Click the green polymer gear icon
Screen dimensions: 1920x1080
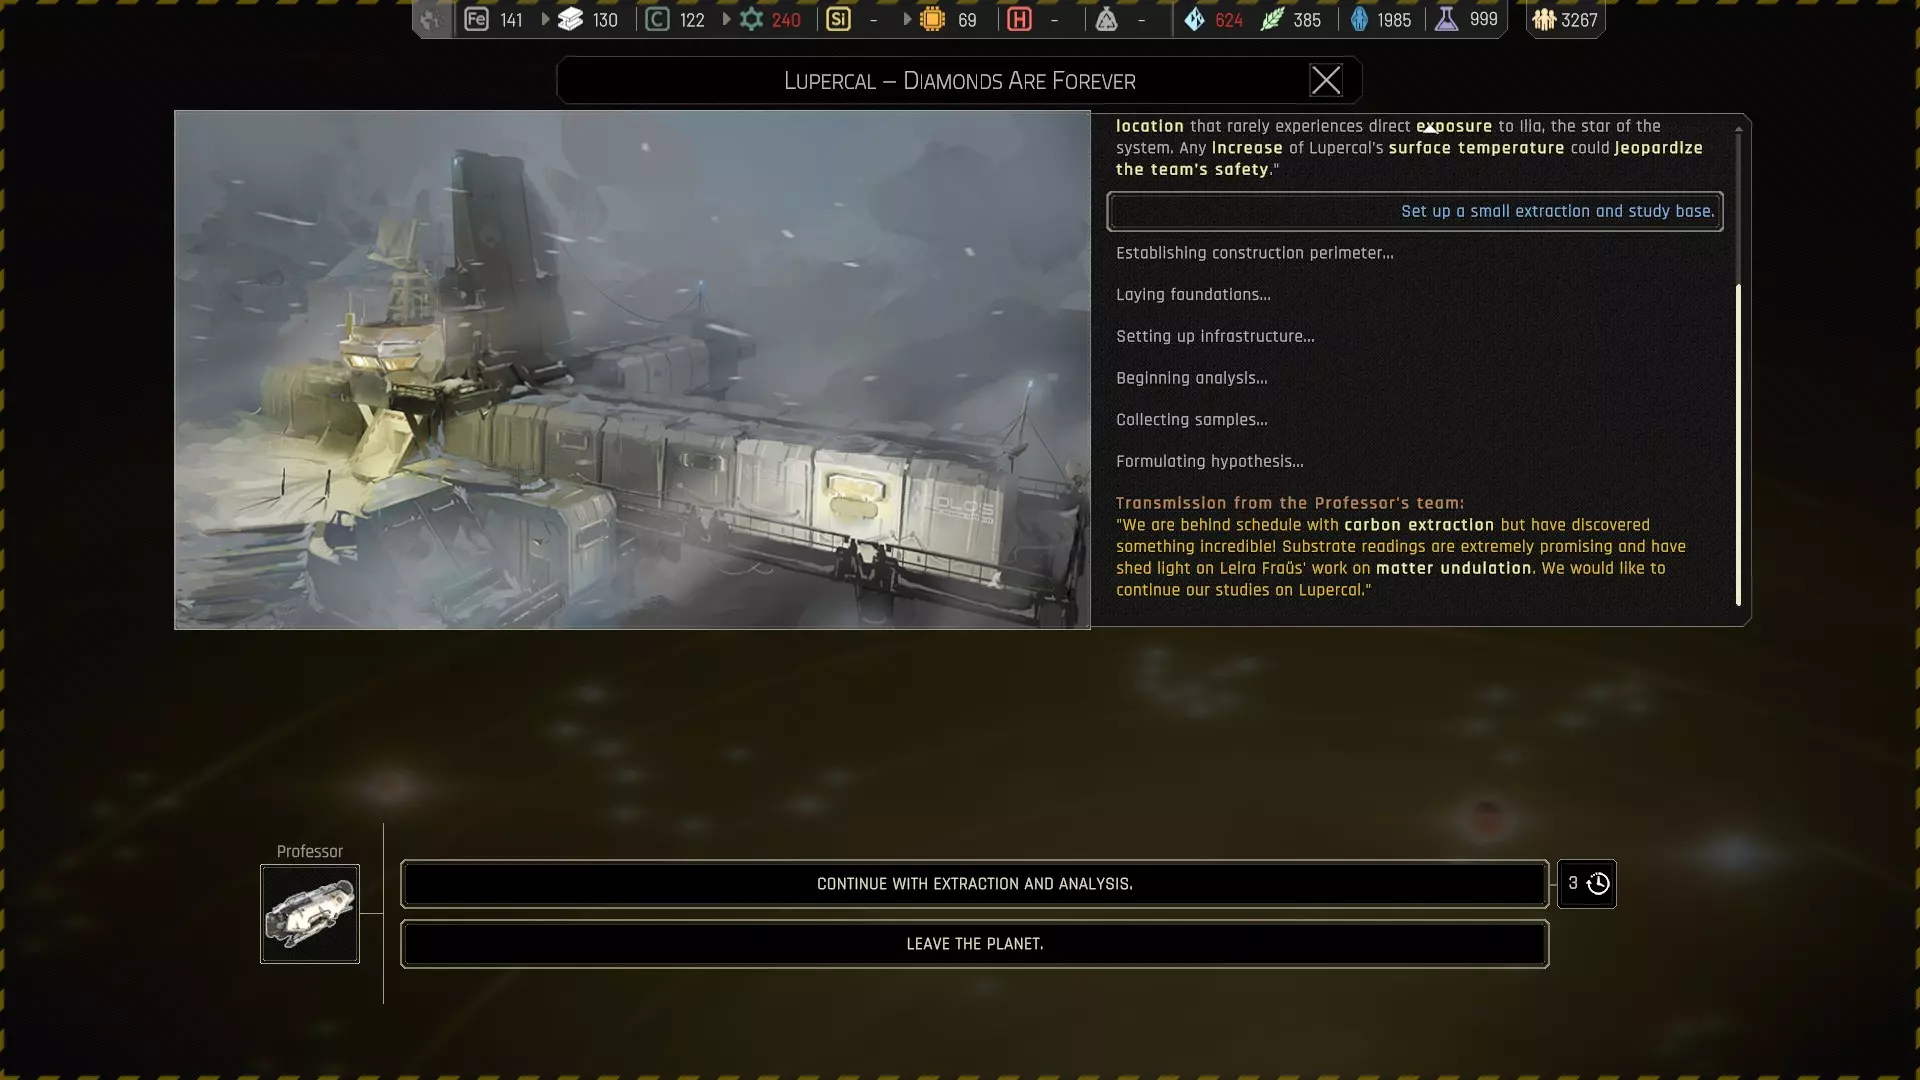point(751,19)
